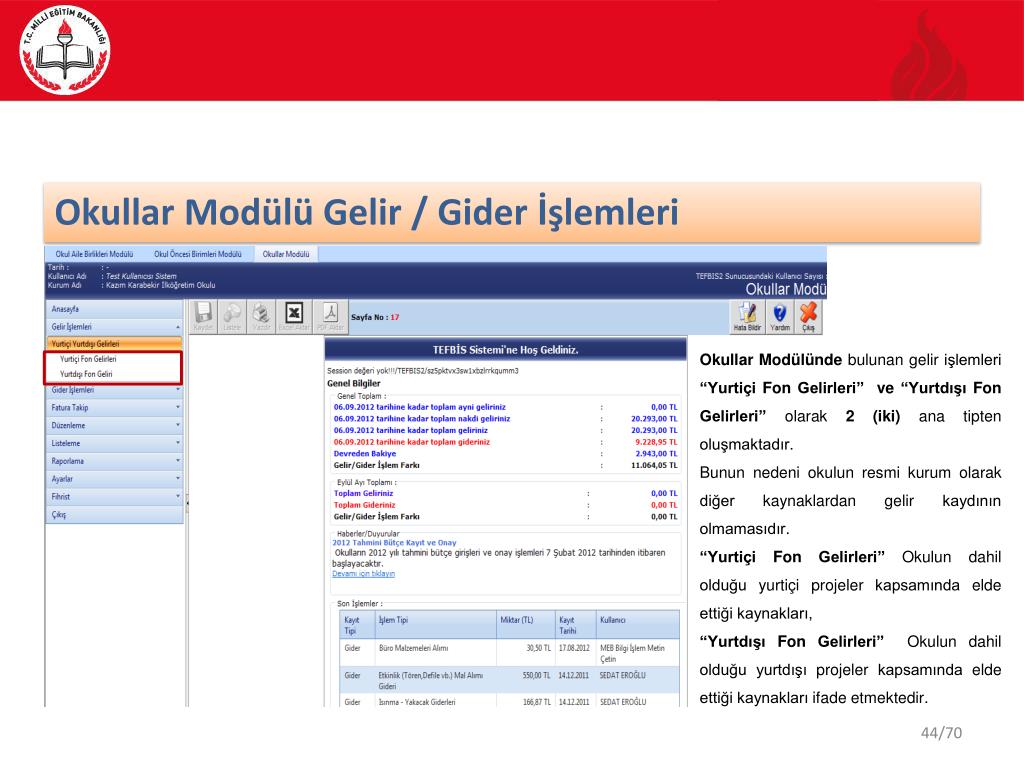The image size is (1024, 768).
Task: Click the Genel Bilgiler heading
Action: pos(353,383)
